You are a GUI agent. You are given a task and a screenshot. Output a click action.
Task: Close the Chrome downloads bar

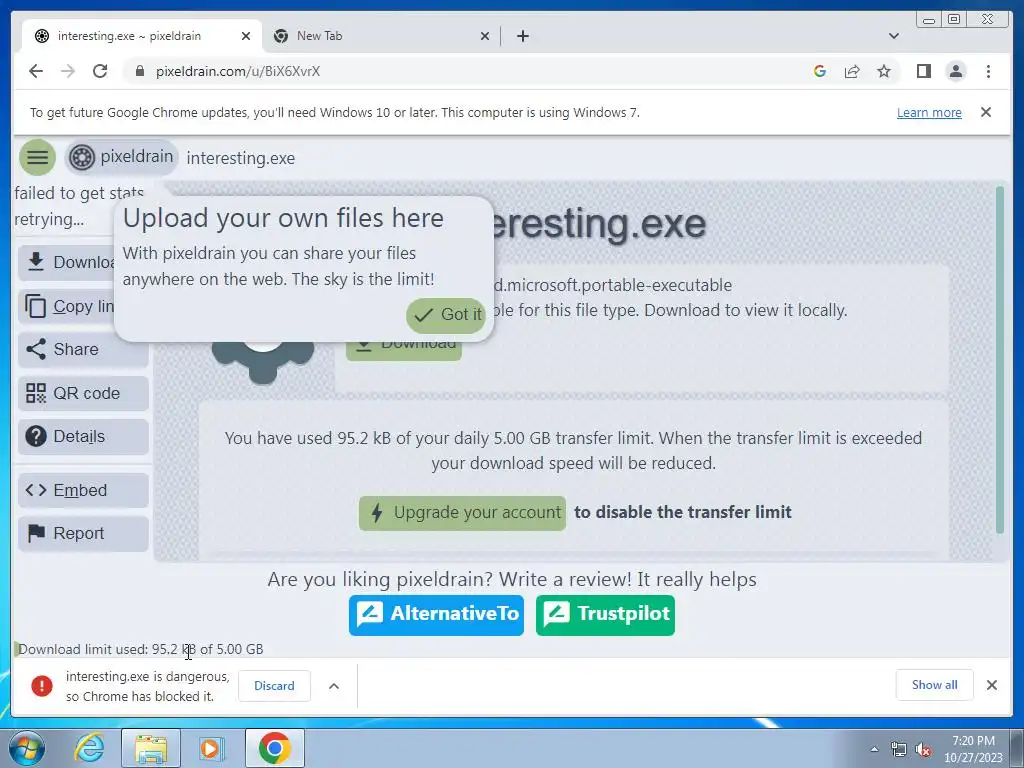[x=991, y=684]
